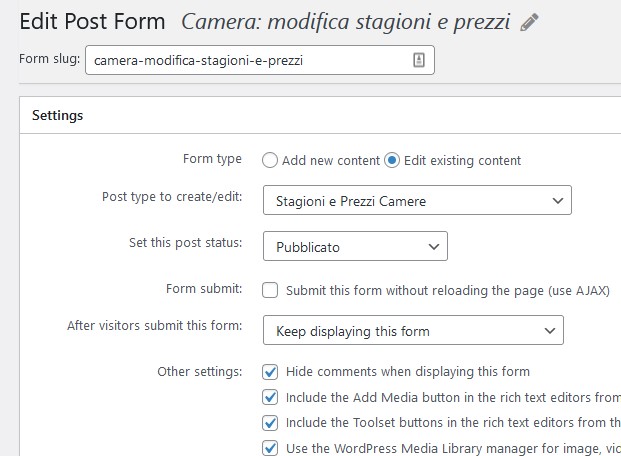Click the italic form title Camera: modifica stagioni
The height and width of the screenshot is (456, 621).
(x=345, y=22)
